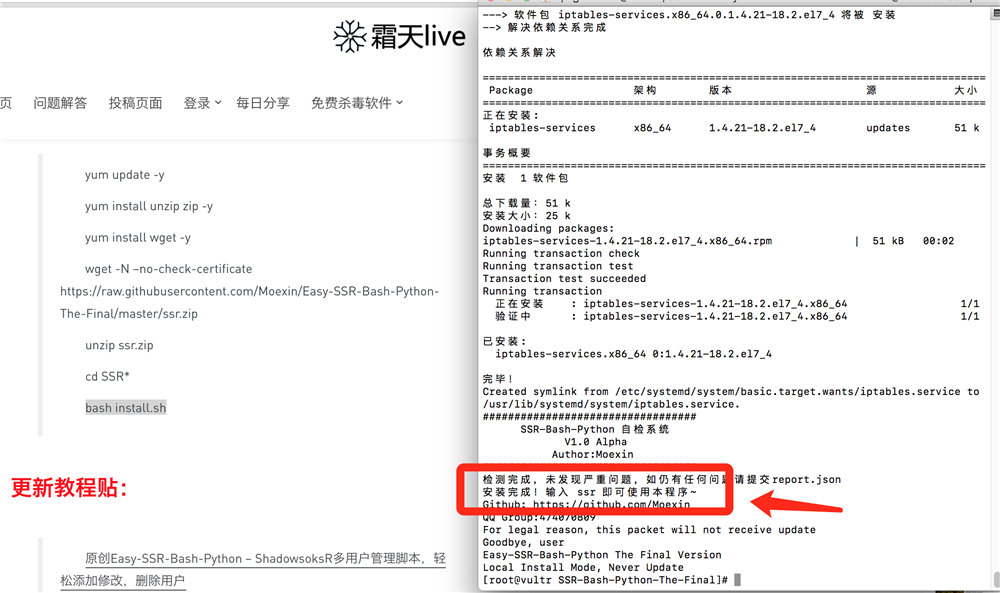Click the 'Transaction test succeeded' terminal line
This screenshot has width=1000, height=593.
(564, 279)
